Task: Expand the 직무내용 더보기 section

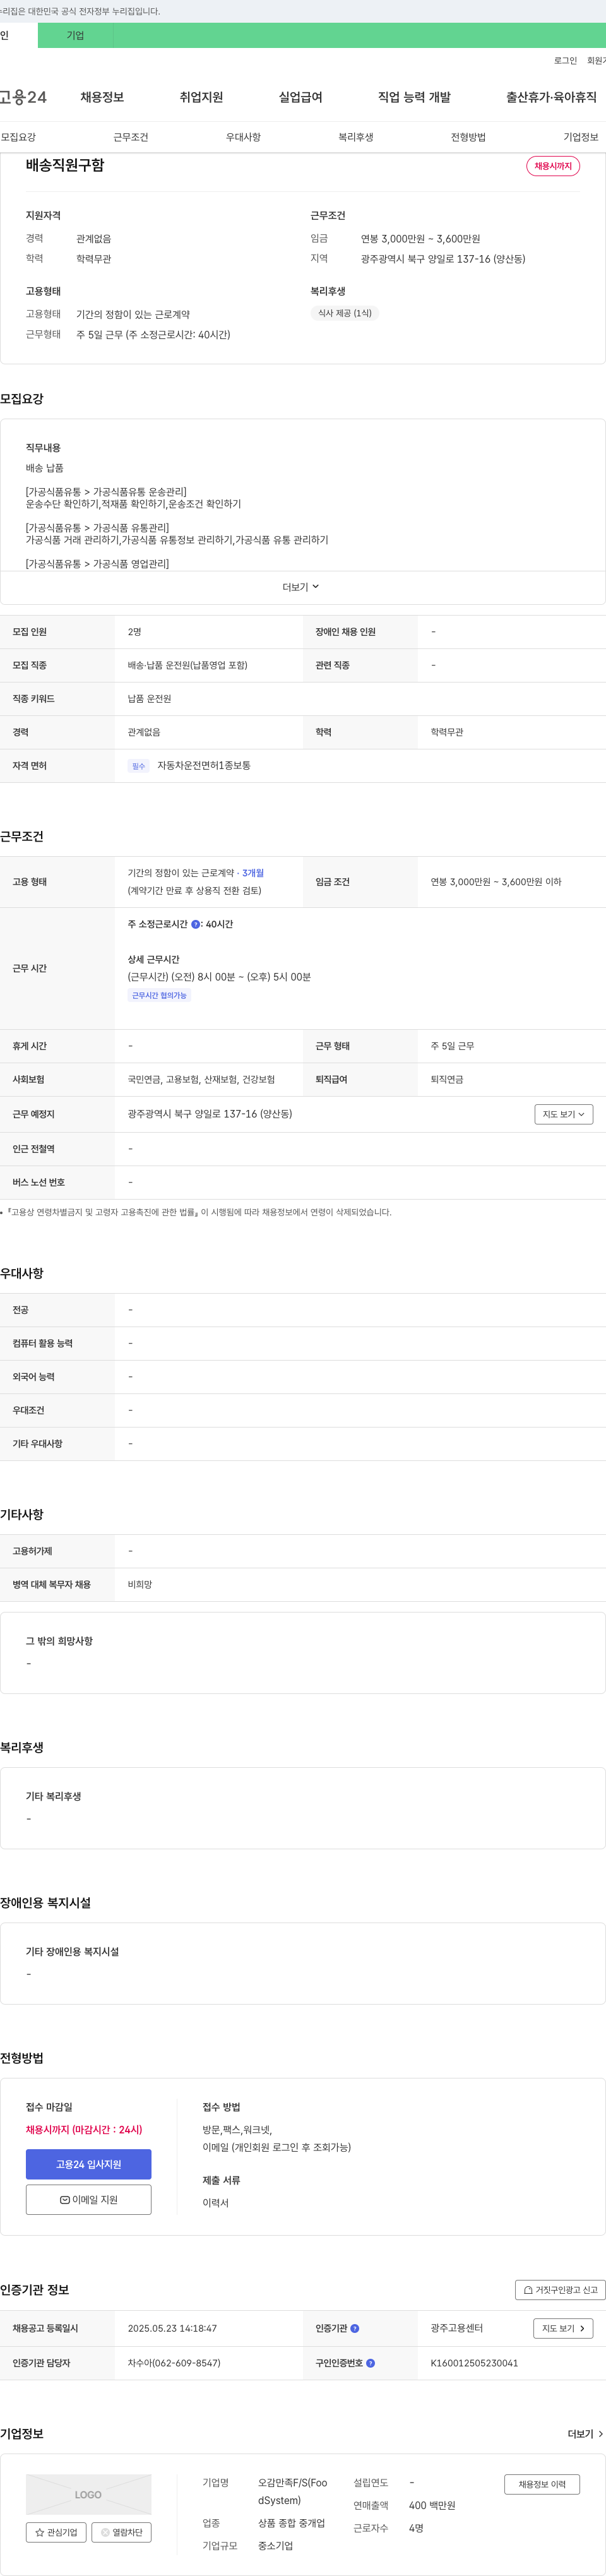Action: [301, 587]
